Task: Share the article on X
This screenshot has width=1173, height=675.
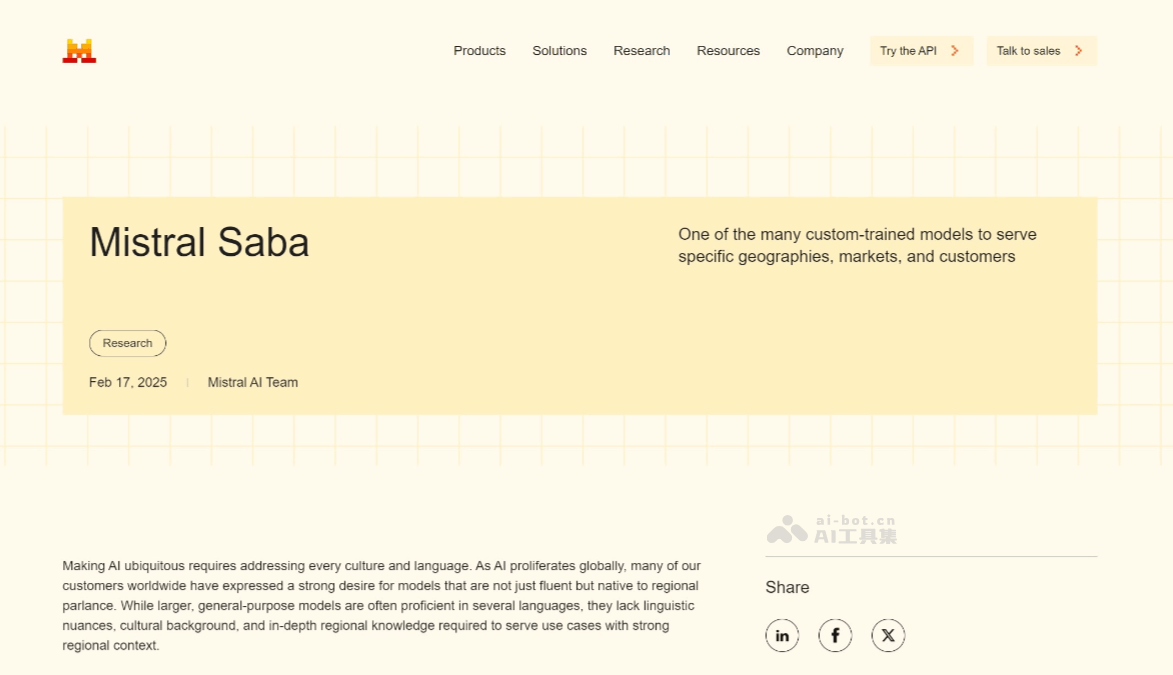Action: (x=888, y=635)
